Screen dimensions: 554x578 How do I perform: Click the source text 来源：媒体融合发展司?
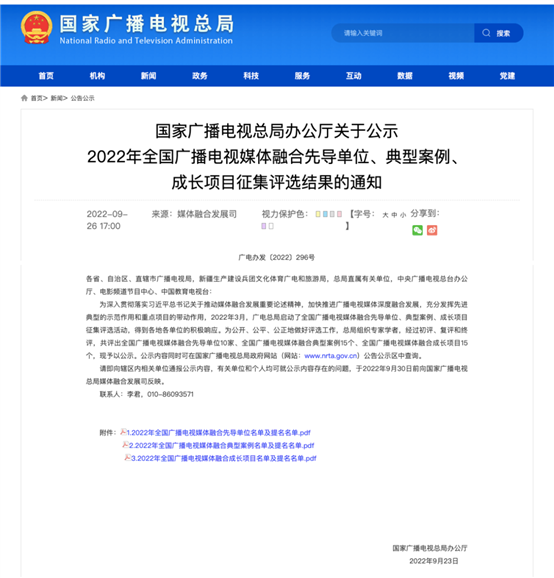point(194,214)
